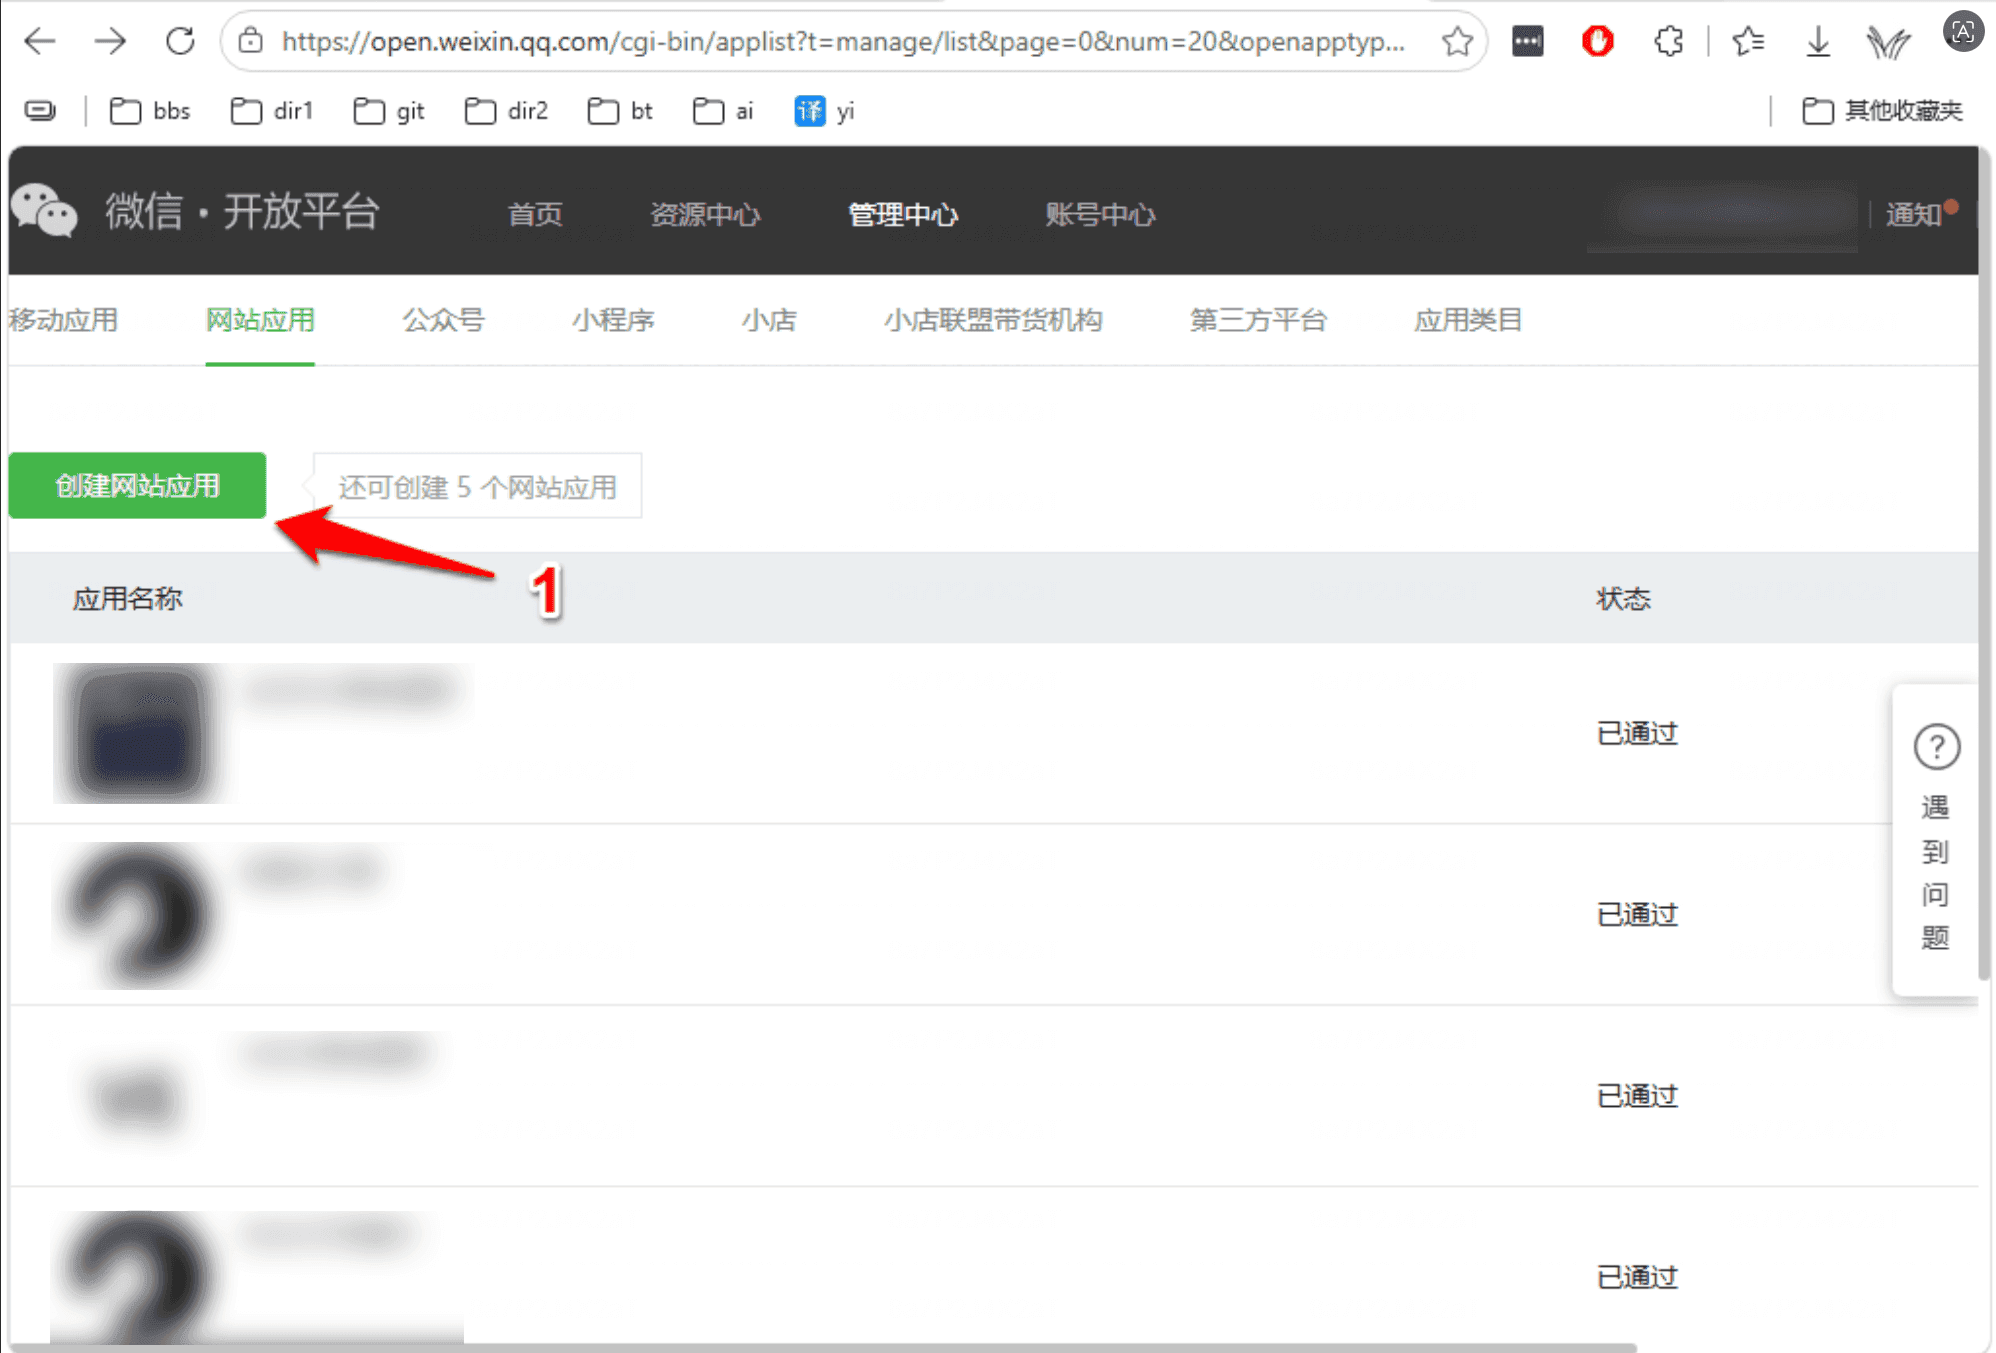Switch to the 小程序 tab
1996x1353 pixels.
pos(613,320)
